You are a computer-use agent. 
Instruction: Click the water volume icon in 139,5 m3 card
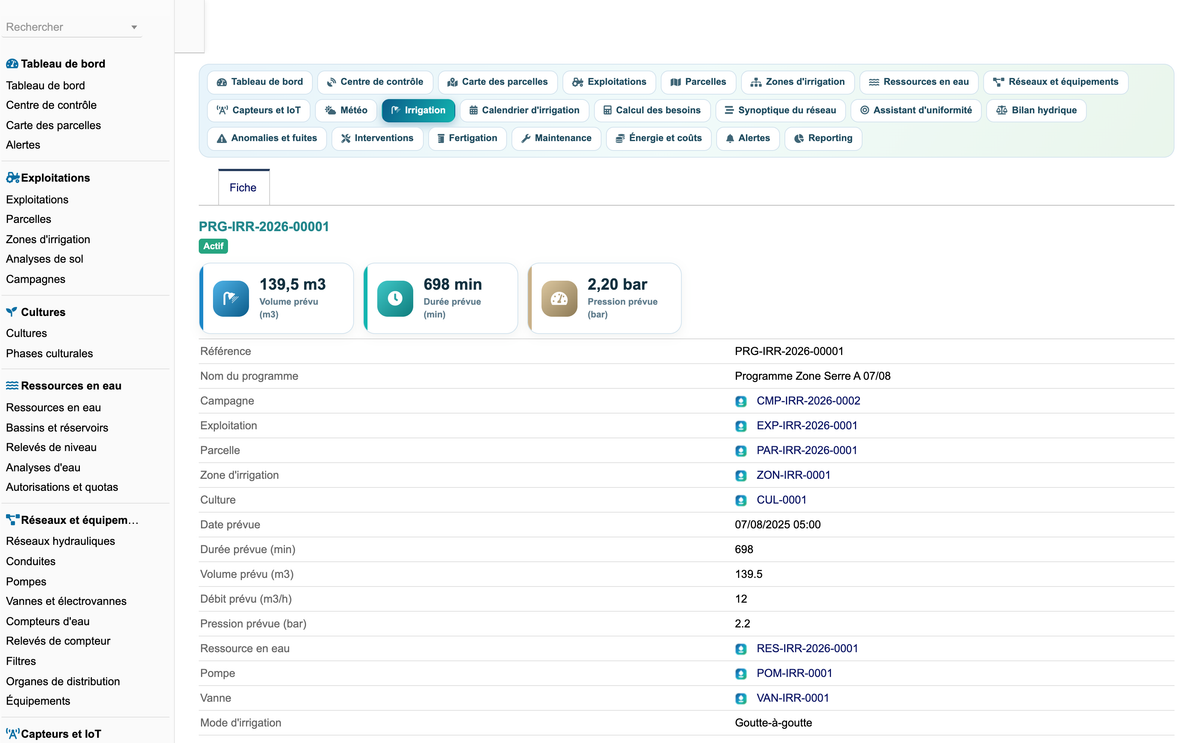click(231, 299)
